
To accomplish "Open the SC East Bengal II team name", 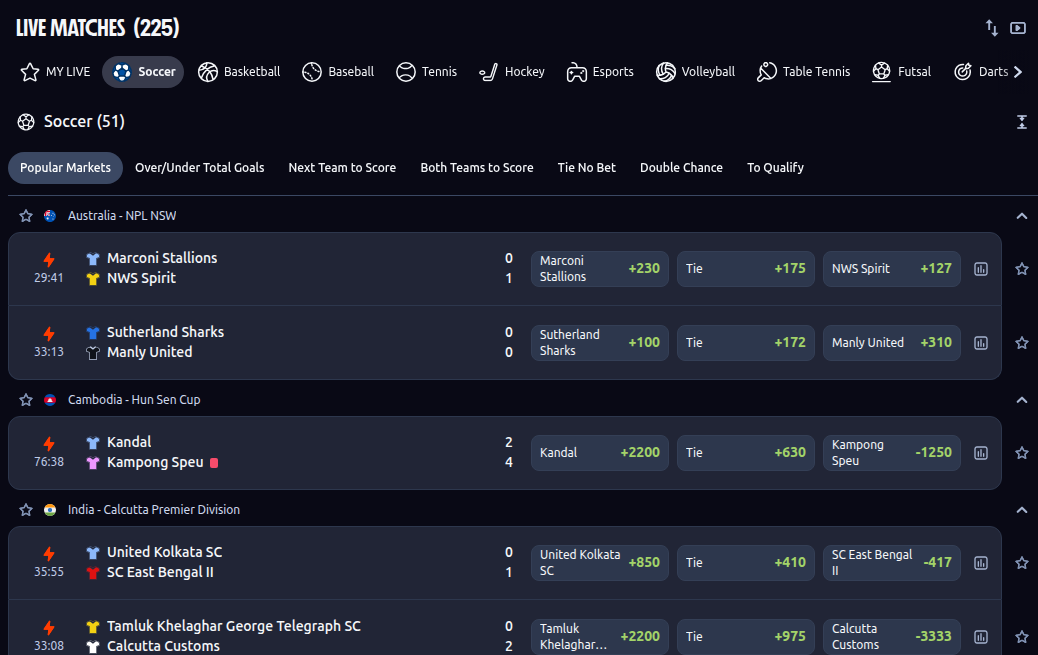I will (x=160, y=572).
